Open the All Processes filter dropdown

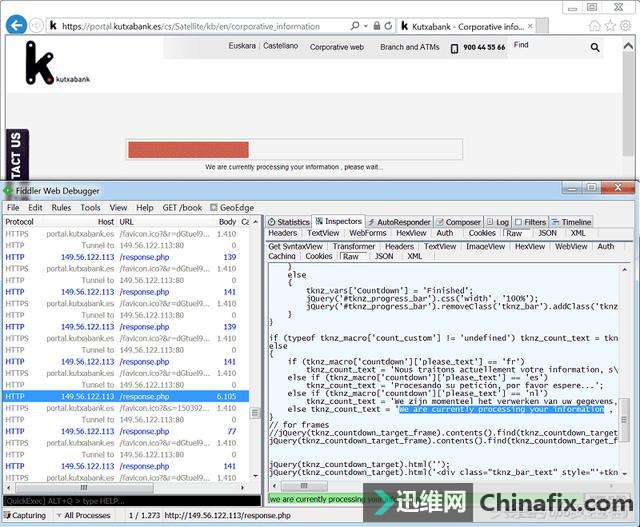coord(83,516)
